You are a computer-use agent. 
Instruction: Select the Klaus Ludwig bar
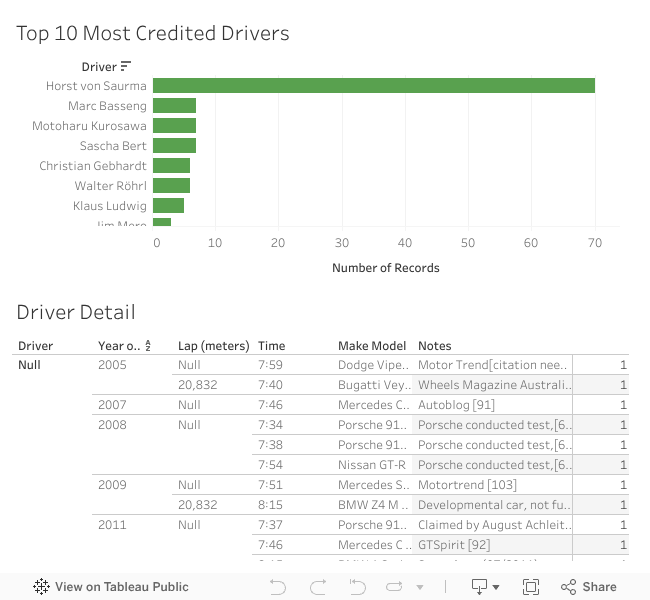tap(168, 206)
